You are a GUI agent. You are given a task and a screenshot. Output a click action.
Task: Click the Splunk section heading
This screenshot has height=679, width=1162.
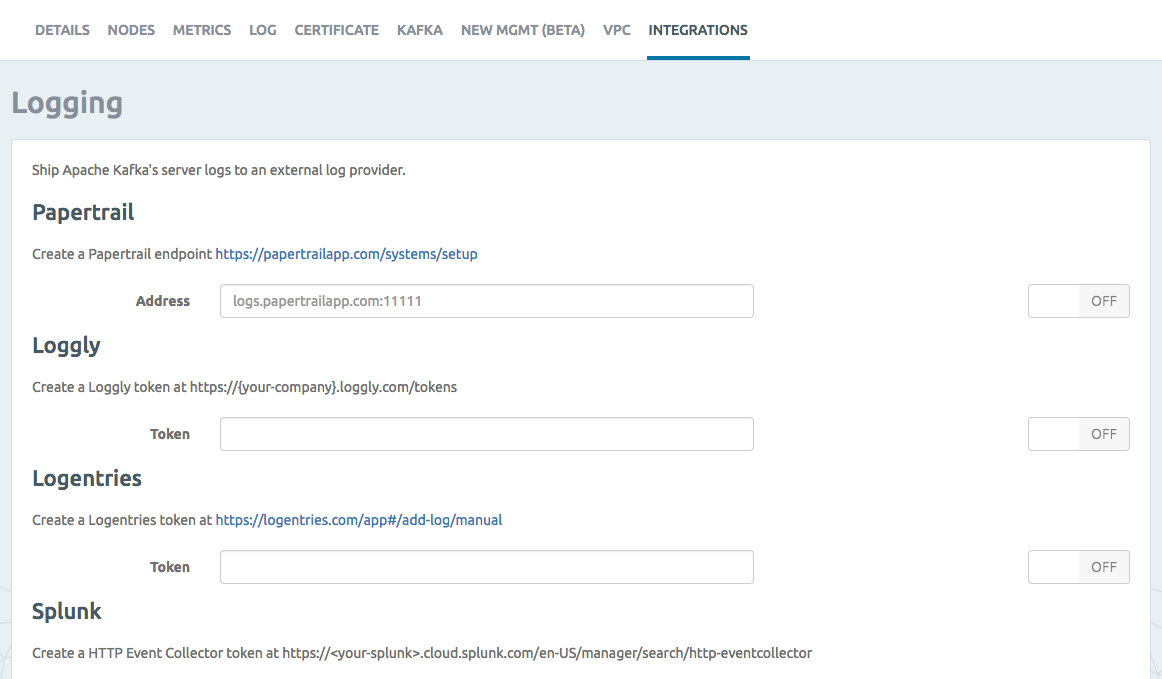click(x=67, y=612)
